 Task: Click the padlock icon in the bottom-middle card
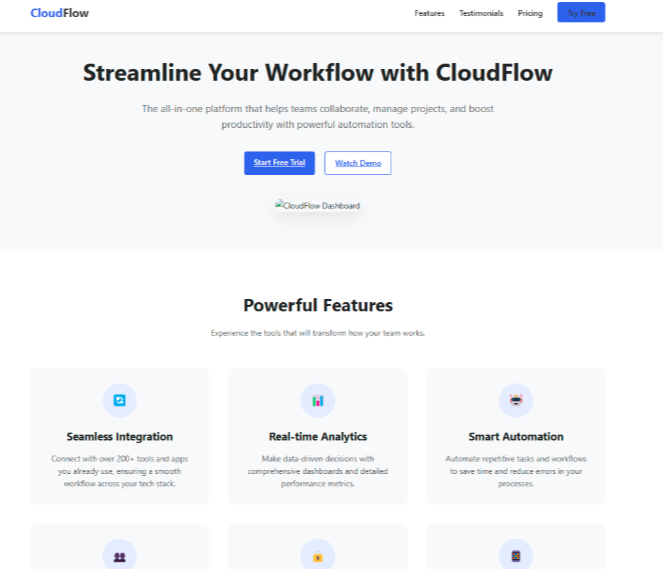coord(318,556)
